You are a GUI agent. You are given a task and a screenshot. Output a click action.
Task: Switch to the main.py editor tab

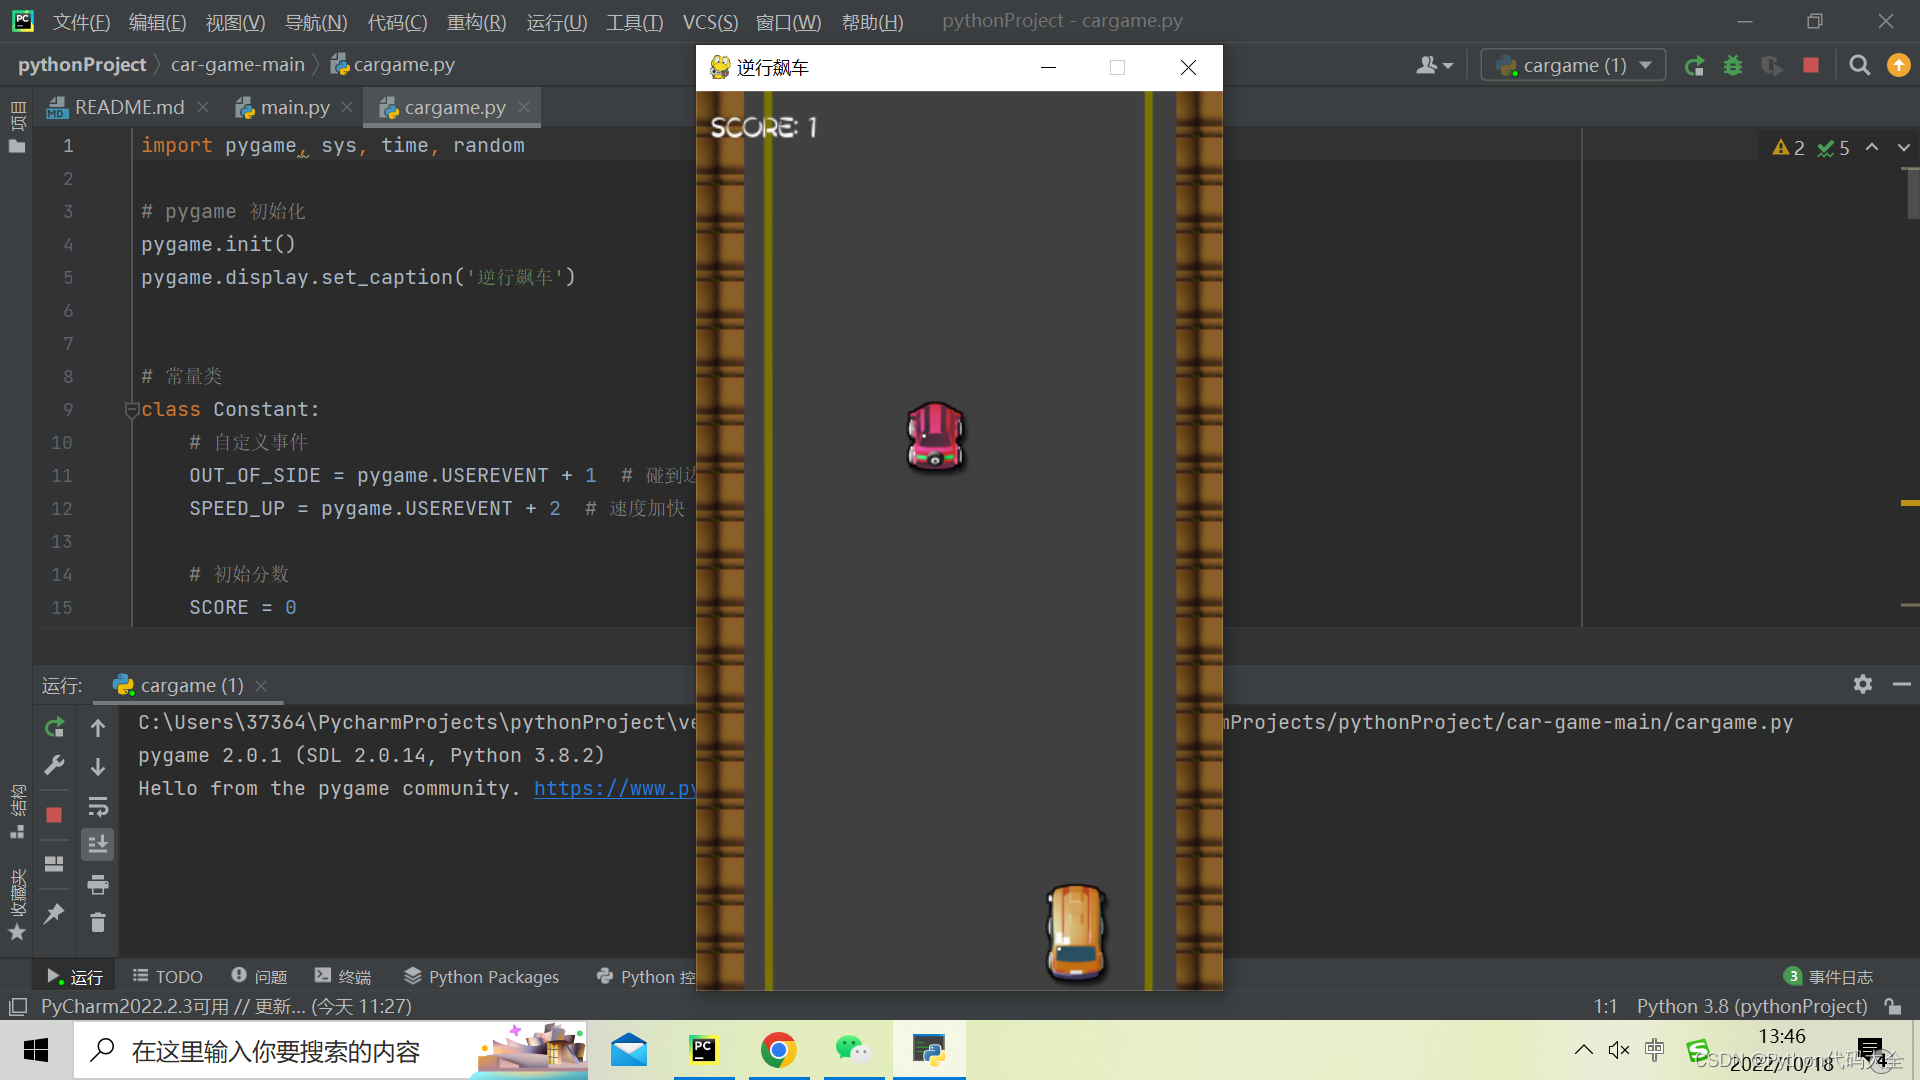pyautogui.click(x=294, y=108)
